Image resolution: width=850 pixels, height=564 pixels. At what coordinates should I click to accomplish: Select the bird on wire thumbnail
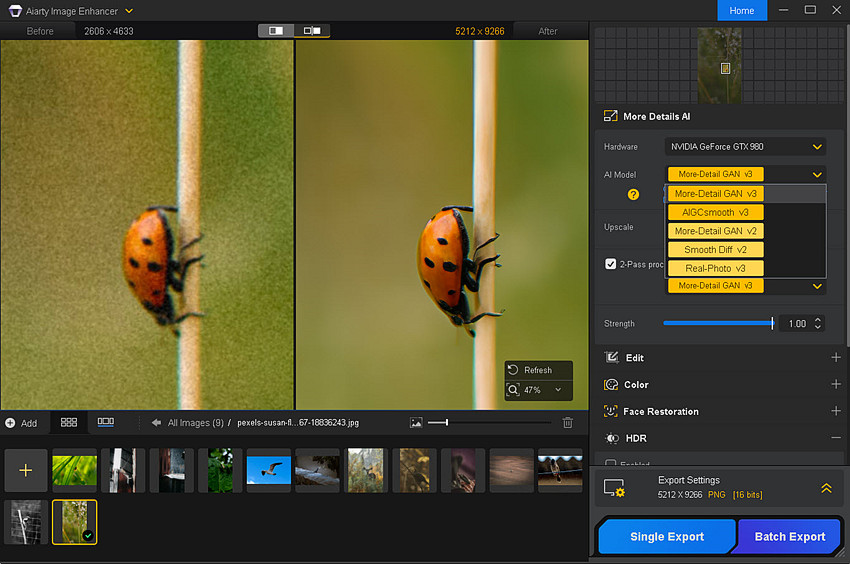[560, 470]
